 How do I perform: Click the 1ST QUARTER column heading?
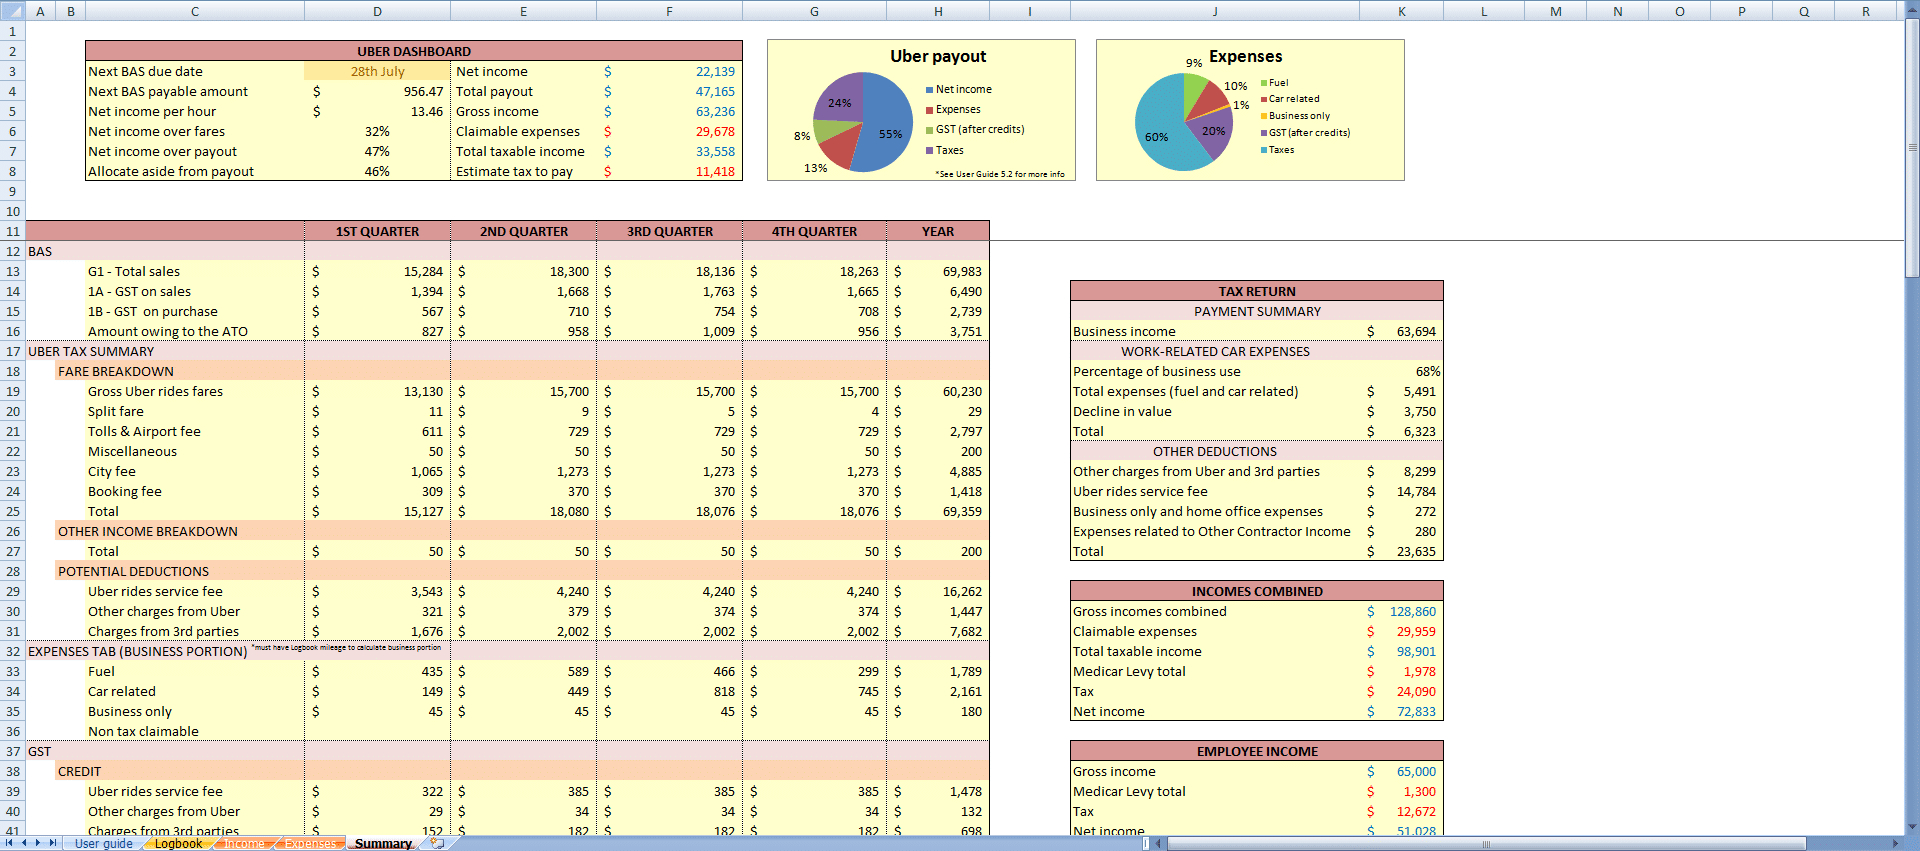coord(377,231)
